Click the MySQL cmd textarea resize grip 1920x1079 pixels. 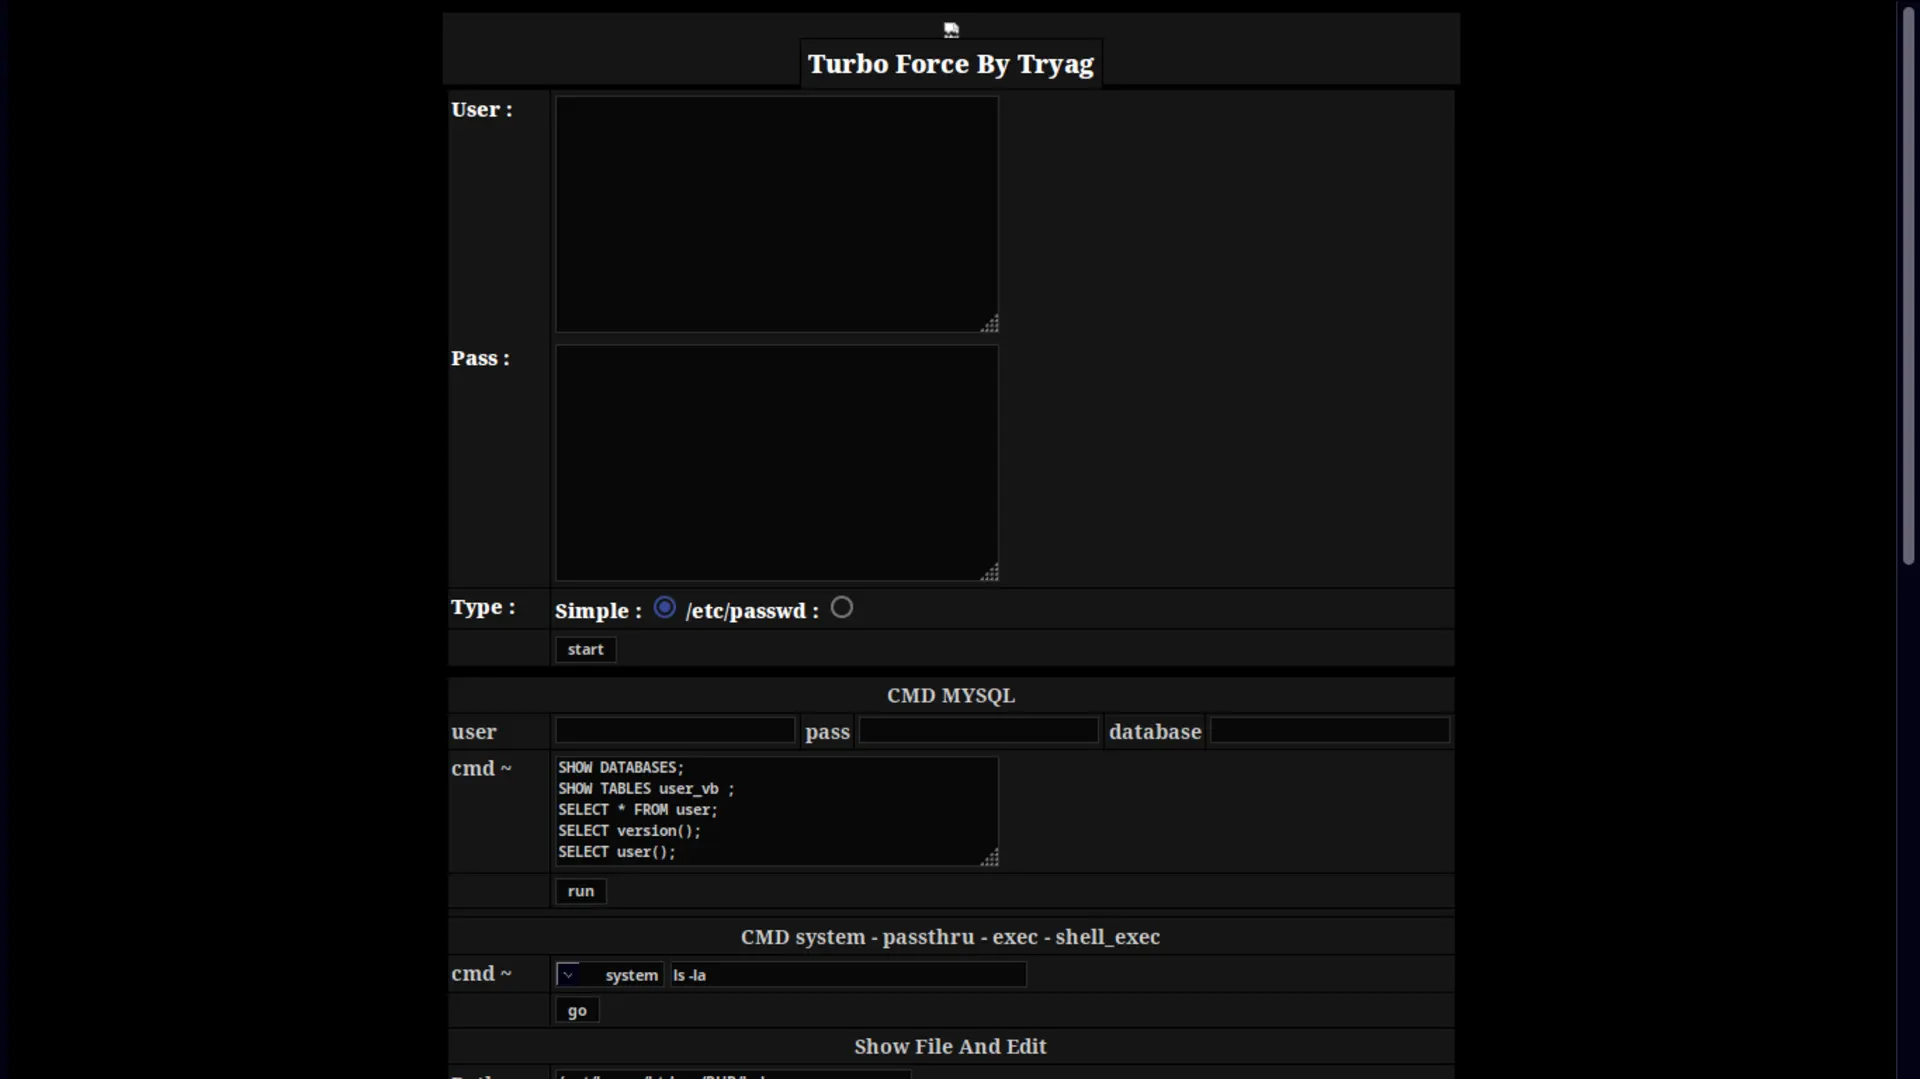pos(990,858)
